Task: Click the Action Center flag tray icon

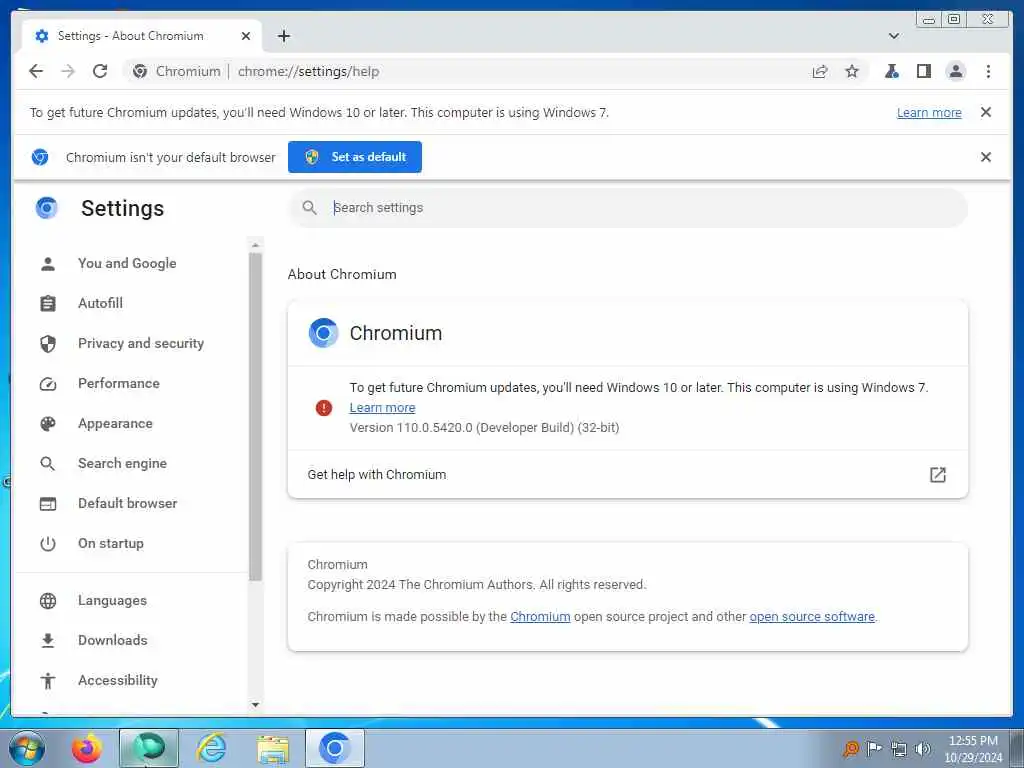Action: pyautogui.click(x=874, y=748)
